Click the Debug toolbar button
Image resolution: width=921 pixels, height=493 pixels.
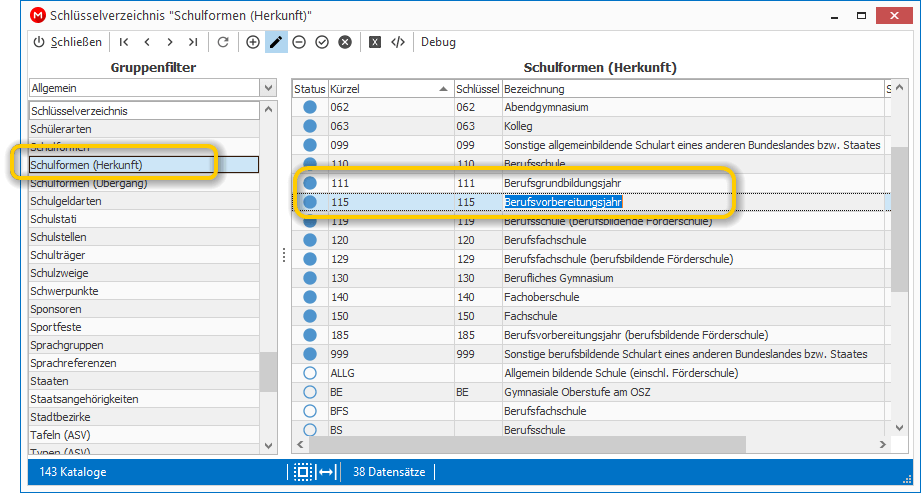point(438,42)
